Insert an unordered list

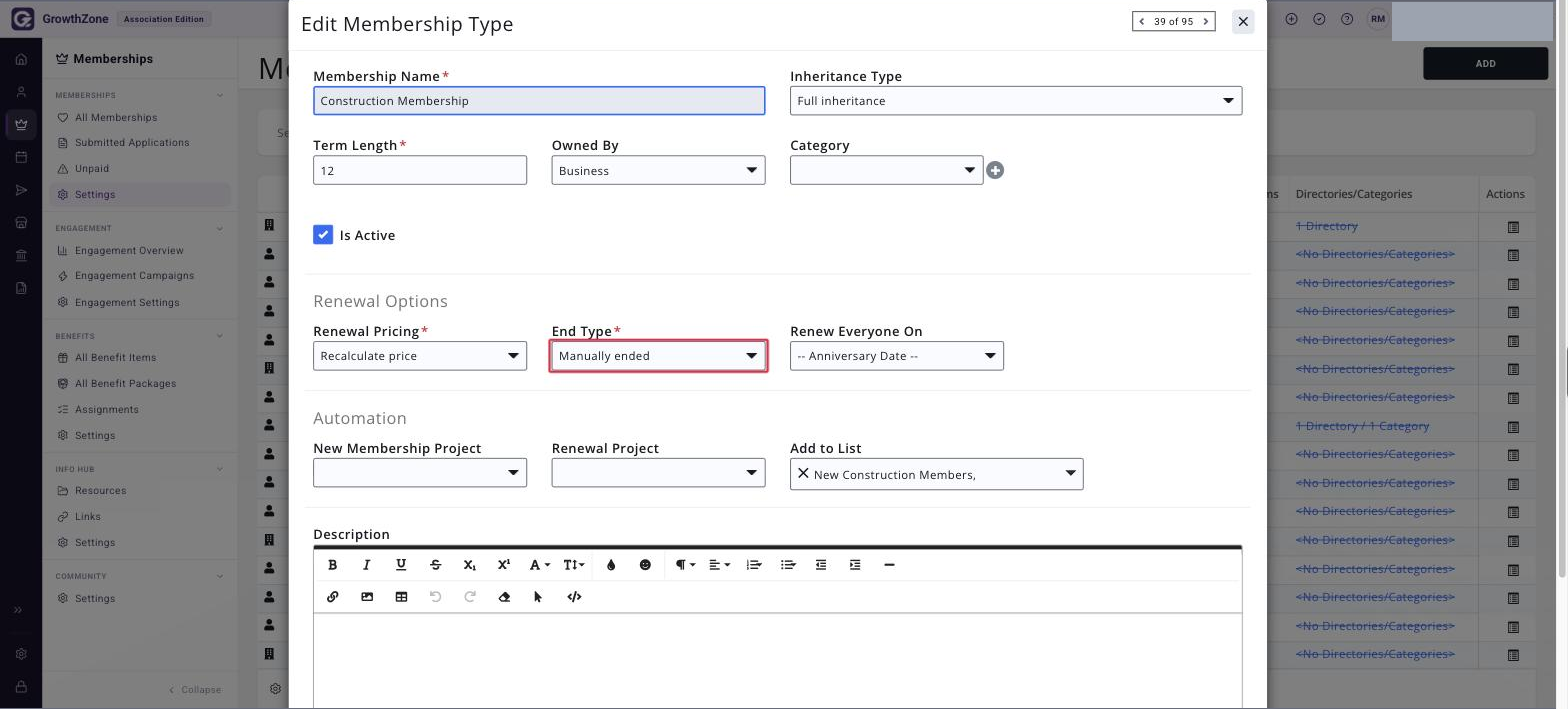(788, 565)
